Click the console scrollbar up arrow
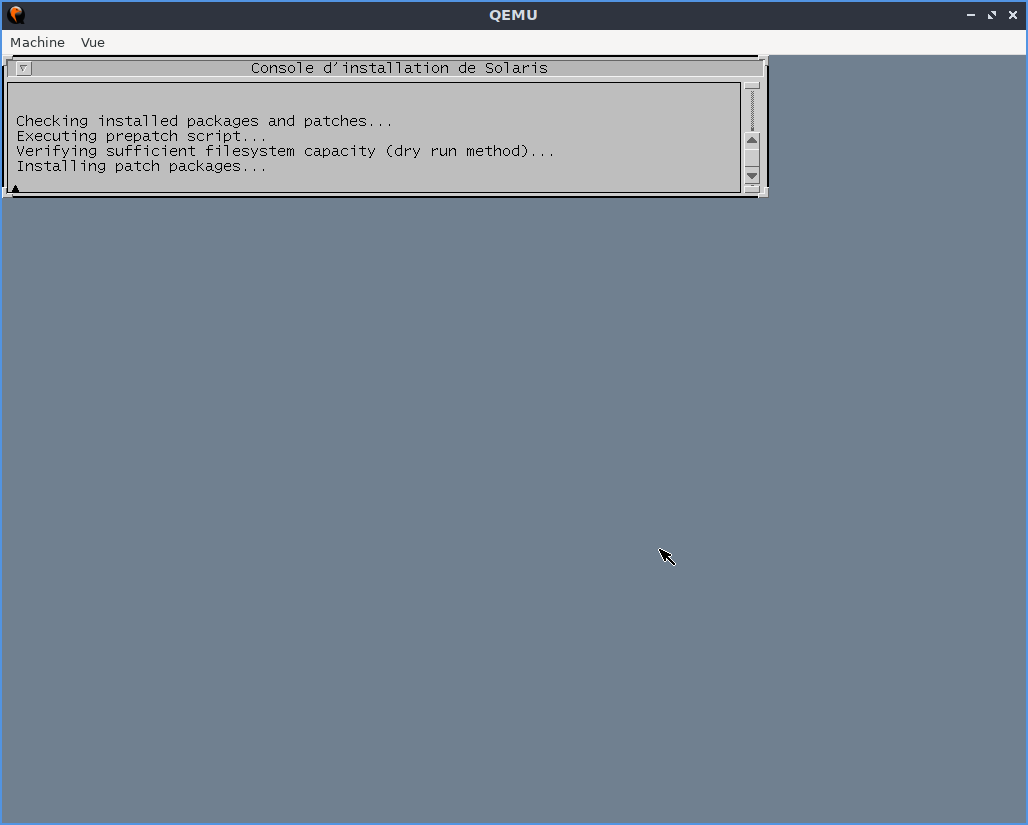The width and height of the screenshot is (1028, 825). coord(752,140)
